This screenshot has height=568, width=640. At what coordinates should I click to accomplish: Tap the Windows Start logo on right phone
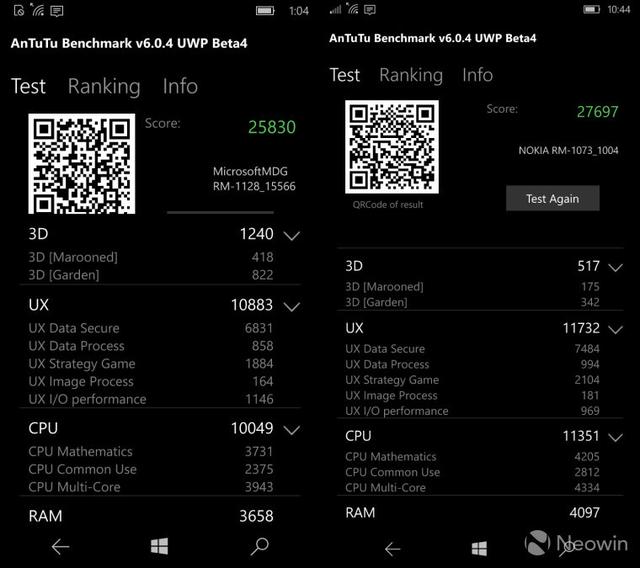click(x=479, y=548)
